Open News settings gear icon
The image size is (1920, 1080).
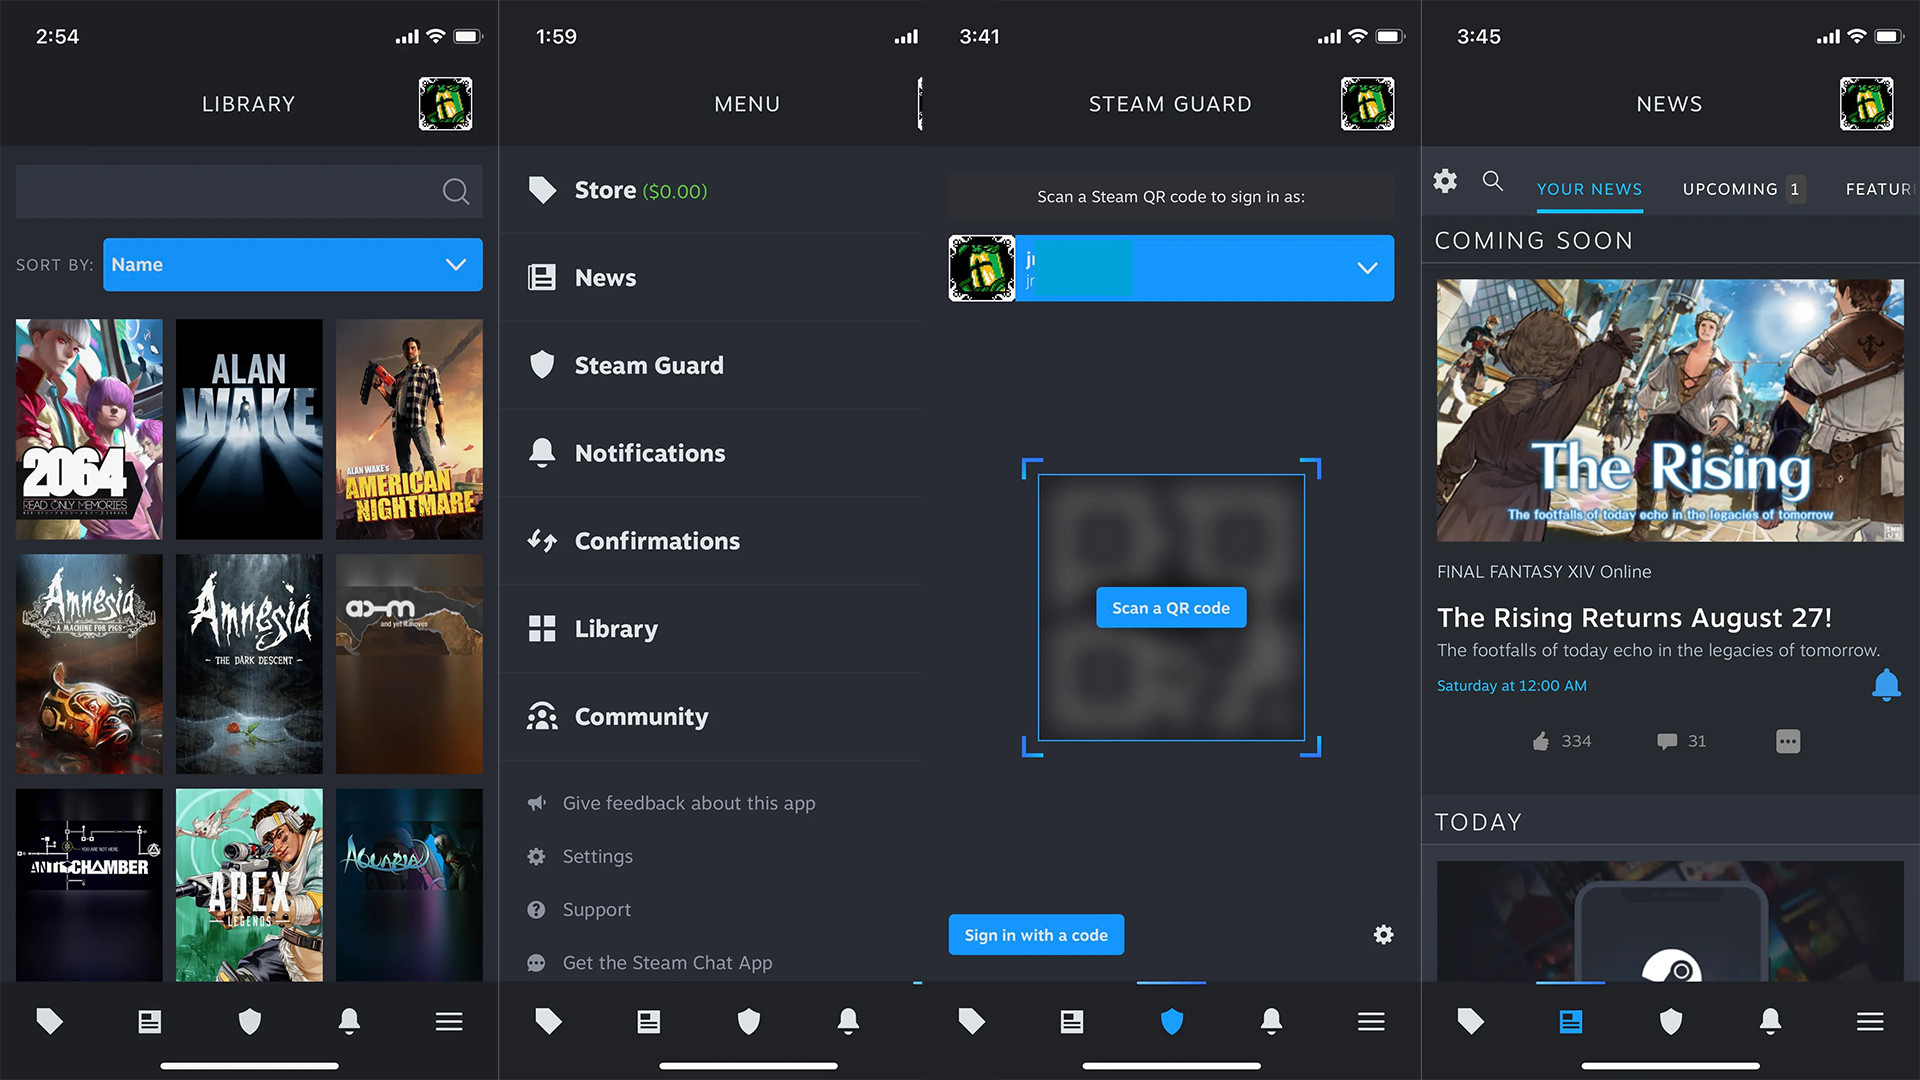pos(1445,181)
